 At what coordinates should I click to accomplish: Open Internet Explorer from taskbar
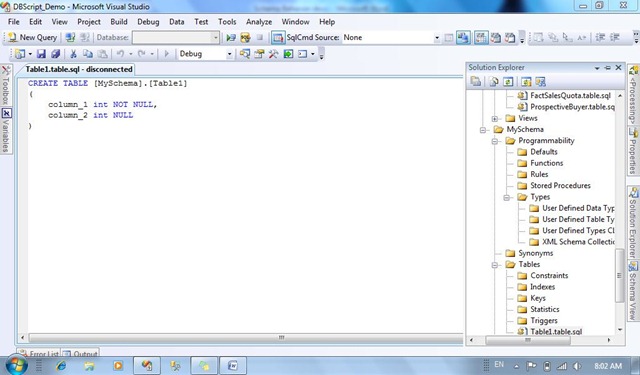click(61, 366)
